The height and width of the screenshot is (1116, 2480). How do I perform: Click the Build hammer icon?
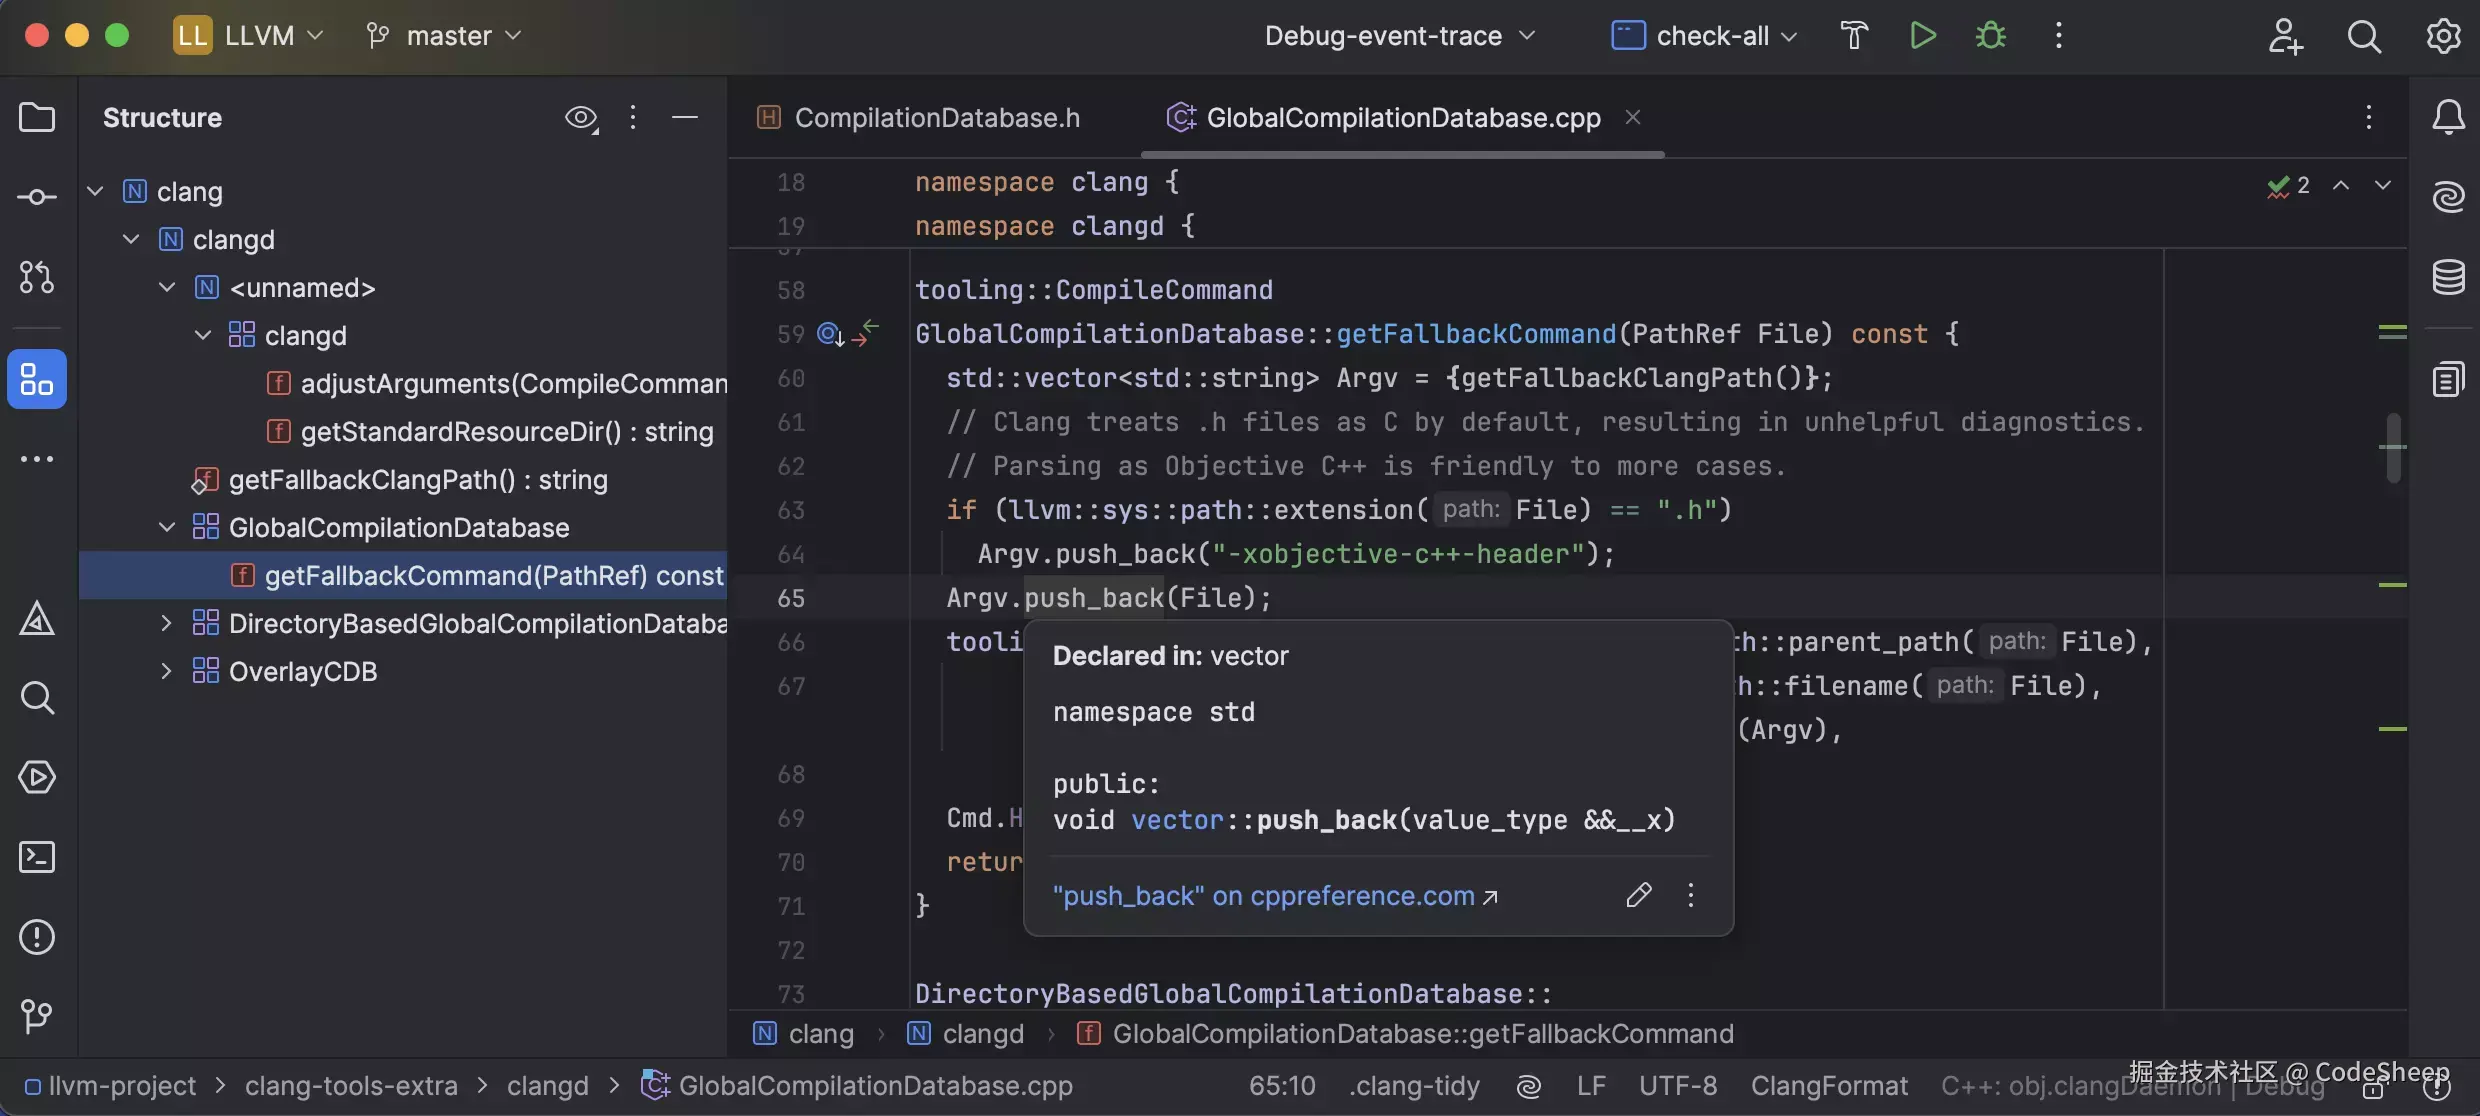(1854, 36)
